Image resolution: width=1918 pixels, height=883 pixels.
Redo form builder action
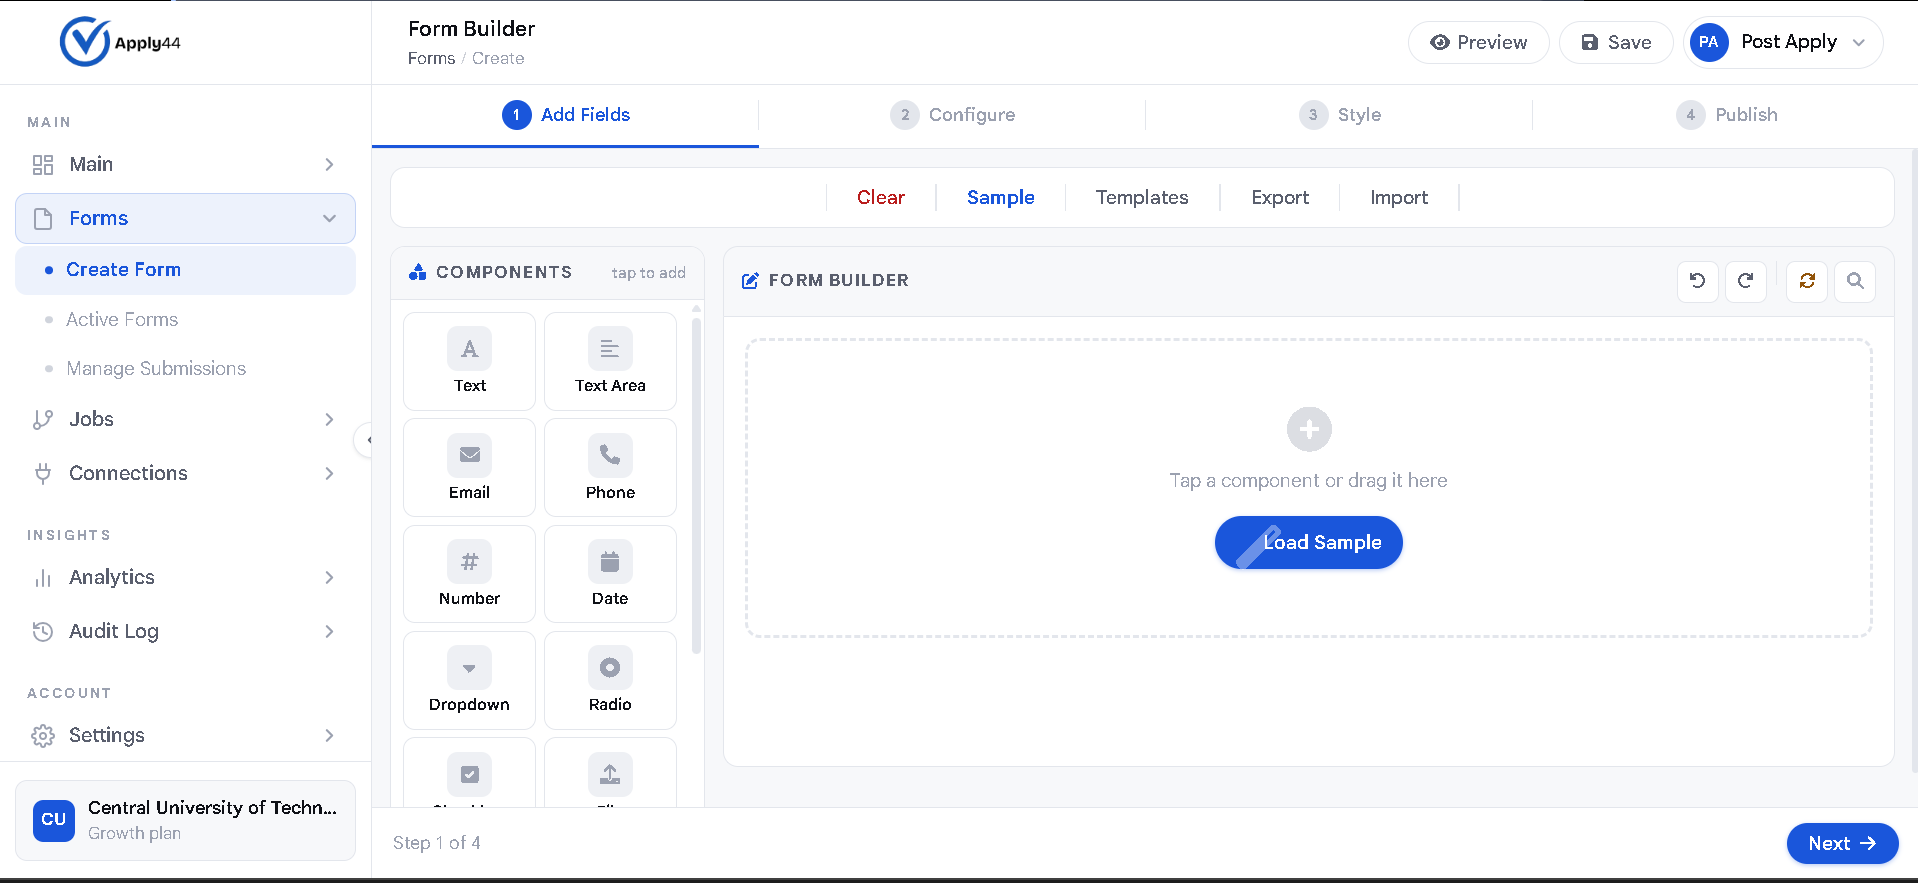1746,281
